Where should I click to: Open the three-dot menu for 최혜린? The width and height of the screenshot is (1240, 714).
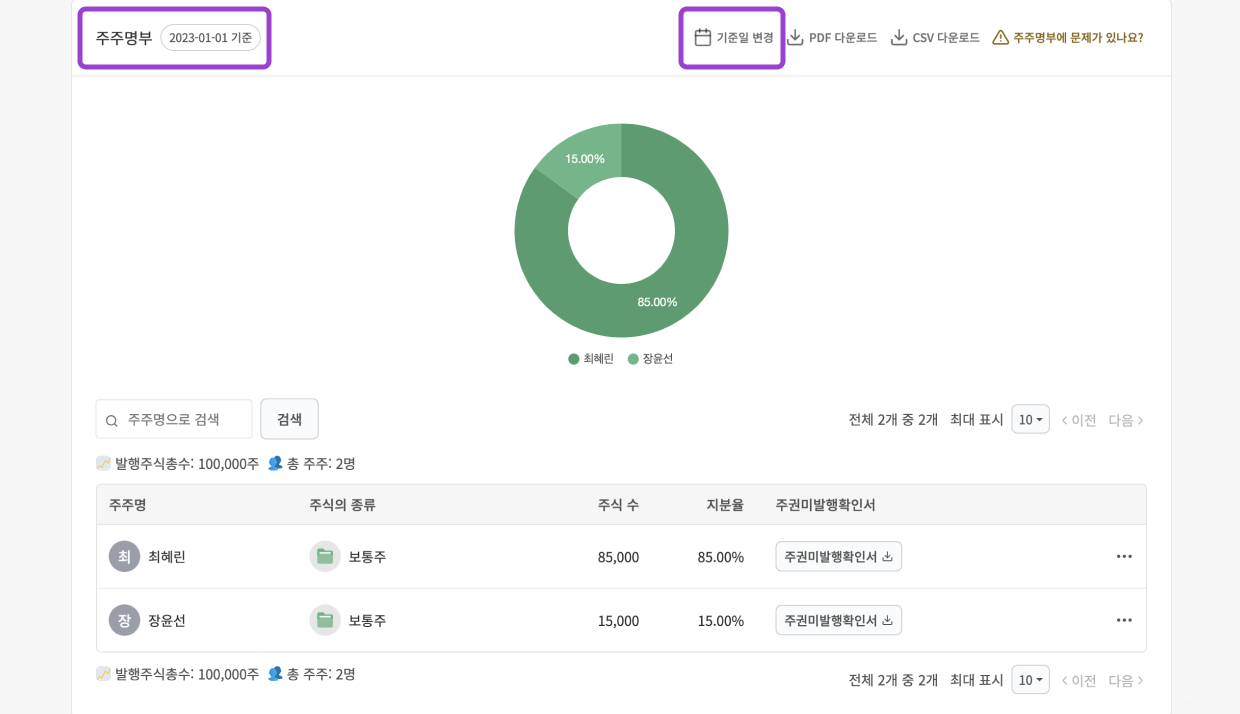point(1124,556)
